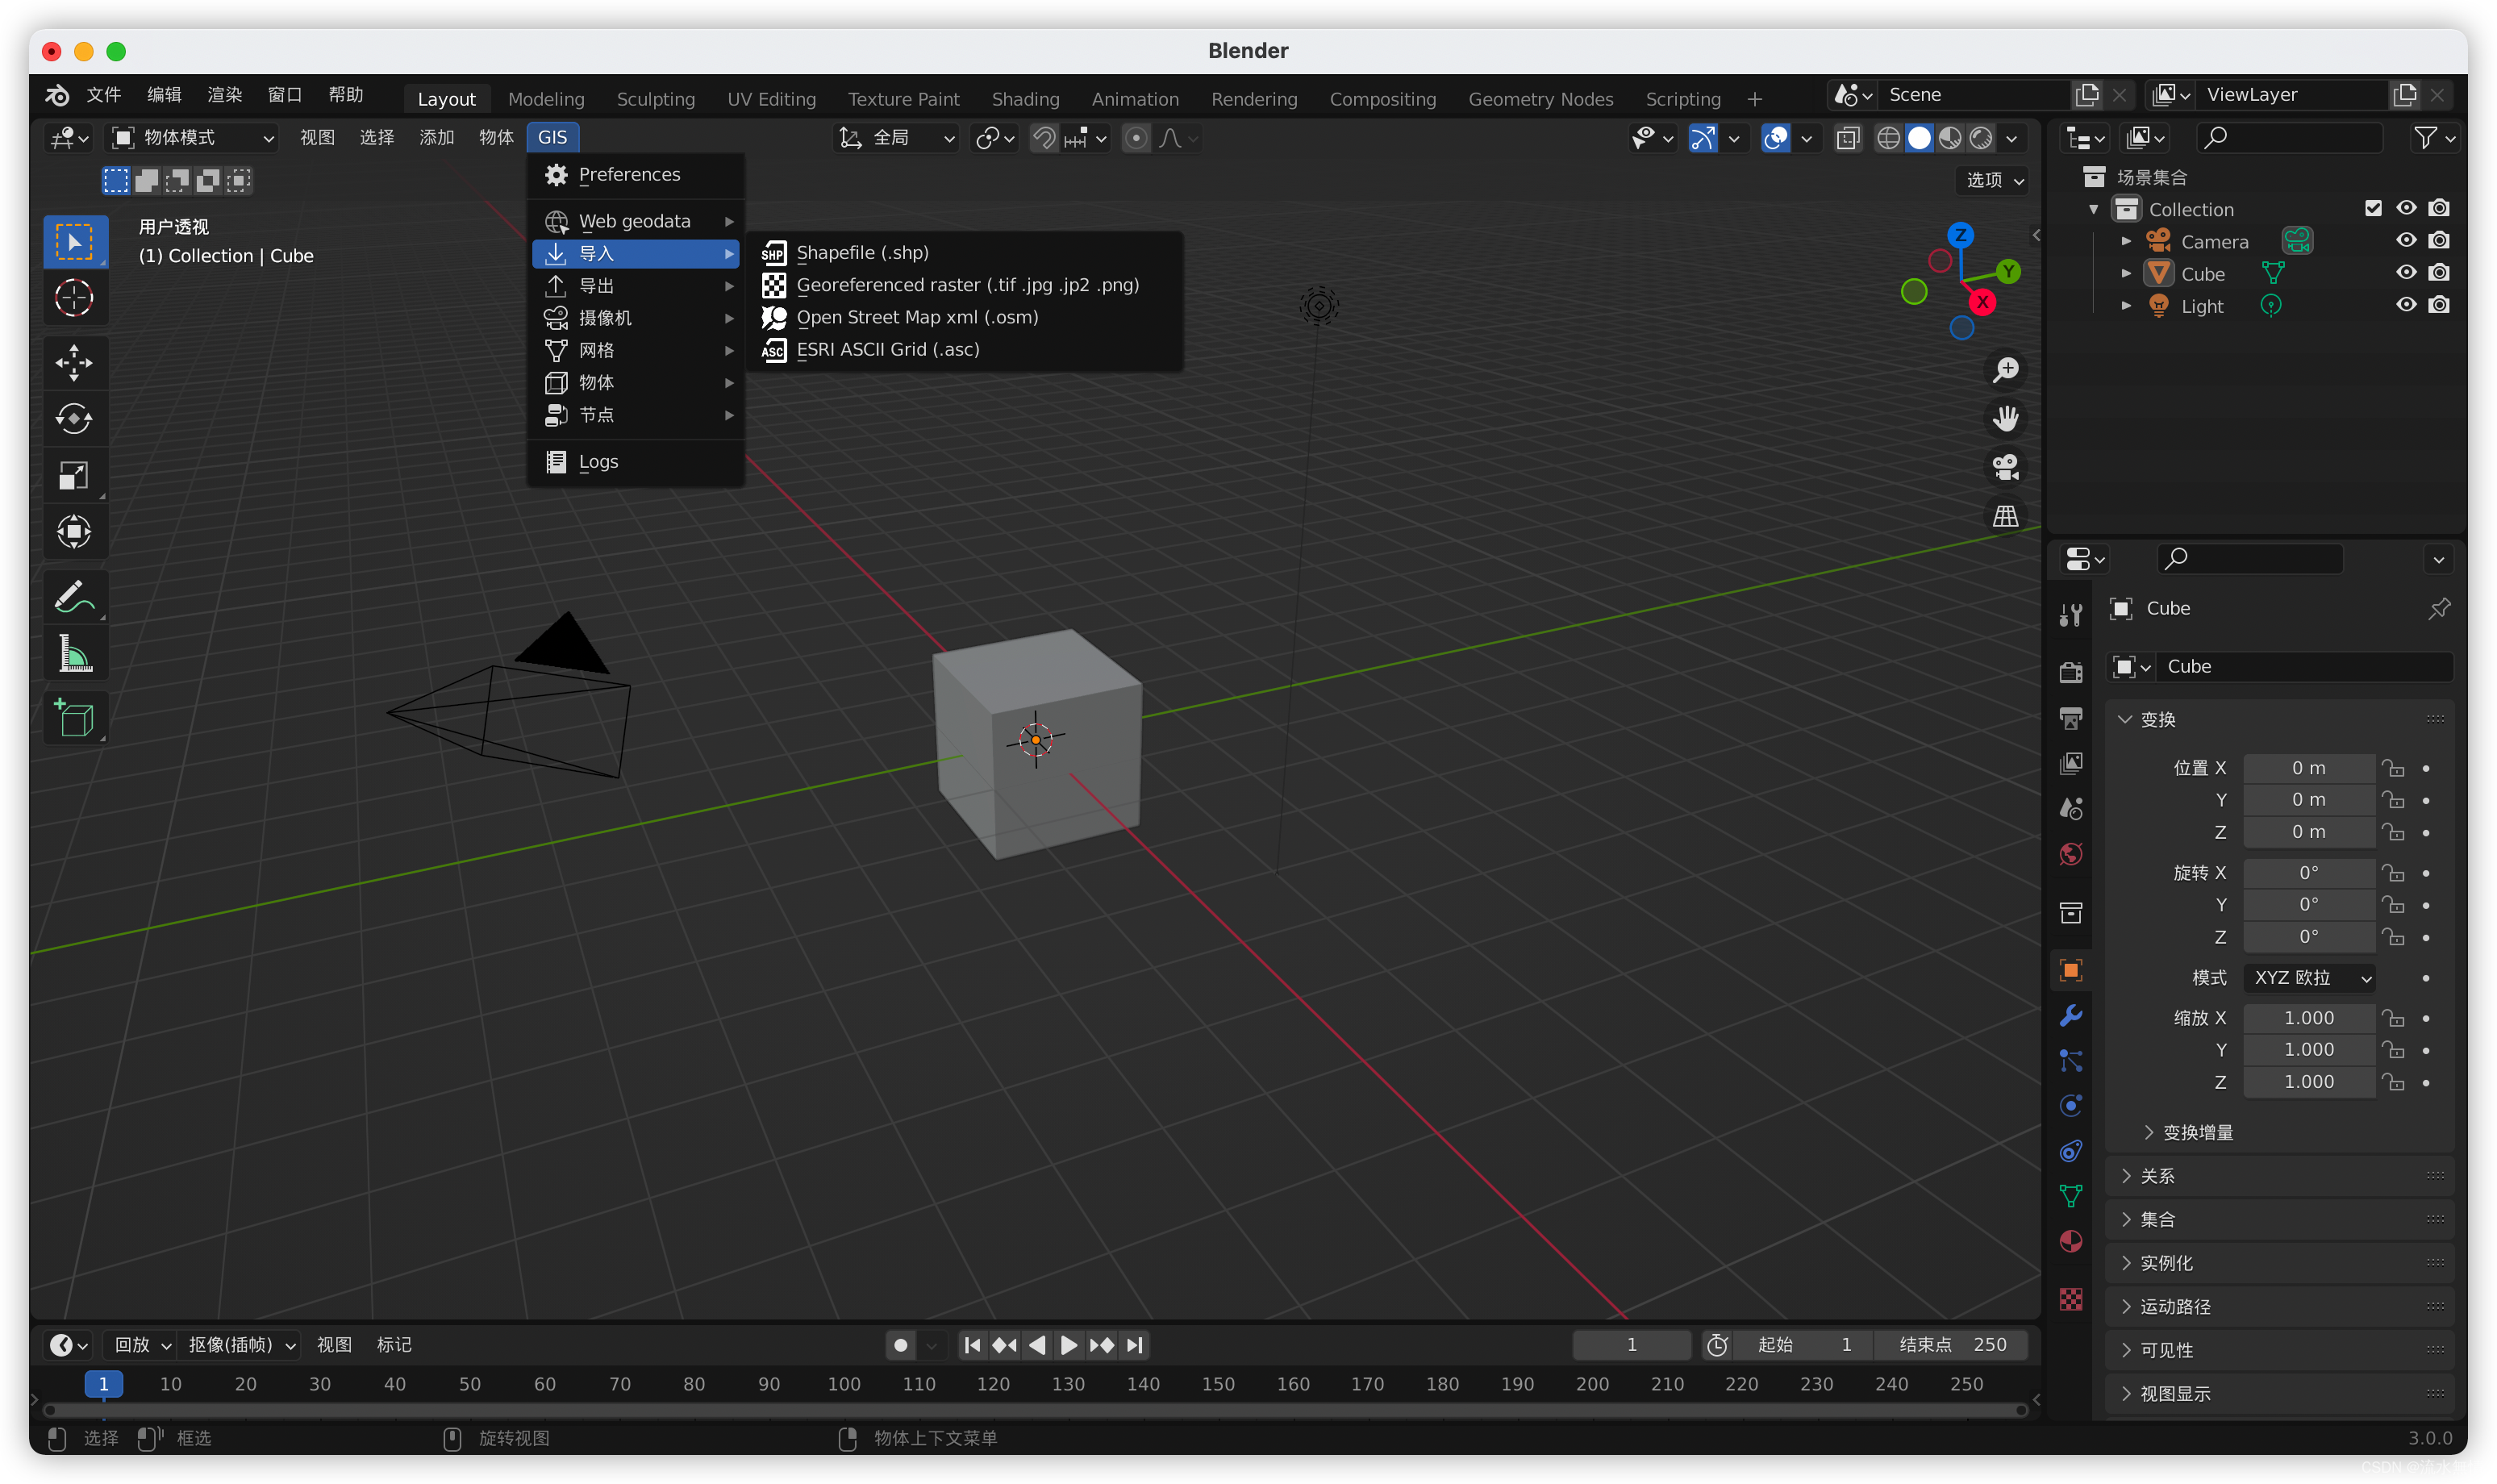Select the Annotate pencil tool
The width and height of the screenshot is (2497, 1484).
point(74,596)
